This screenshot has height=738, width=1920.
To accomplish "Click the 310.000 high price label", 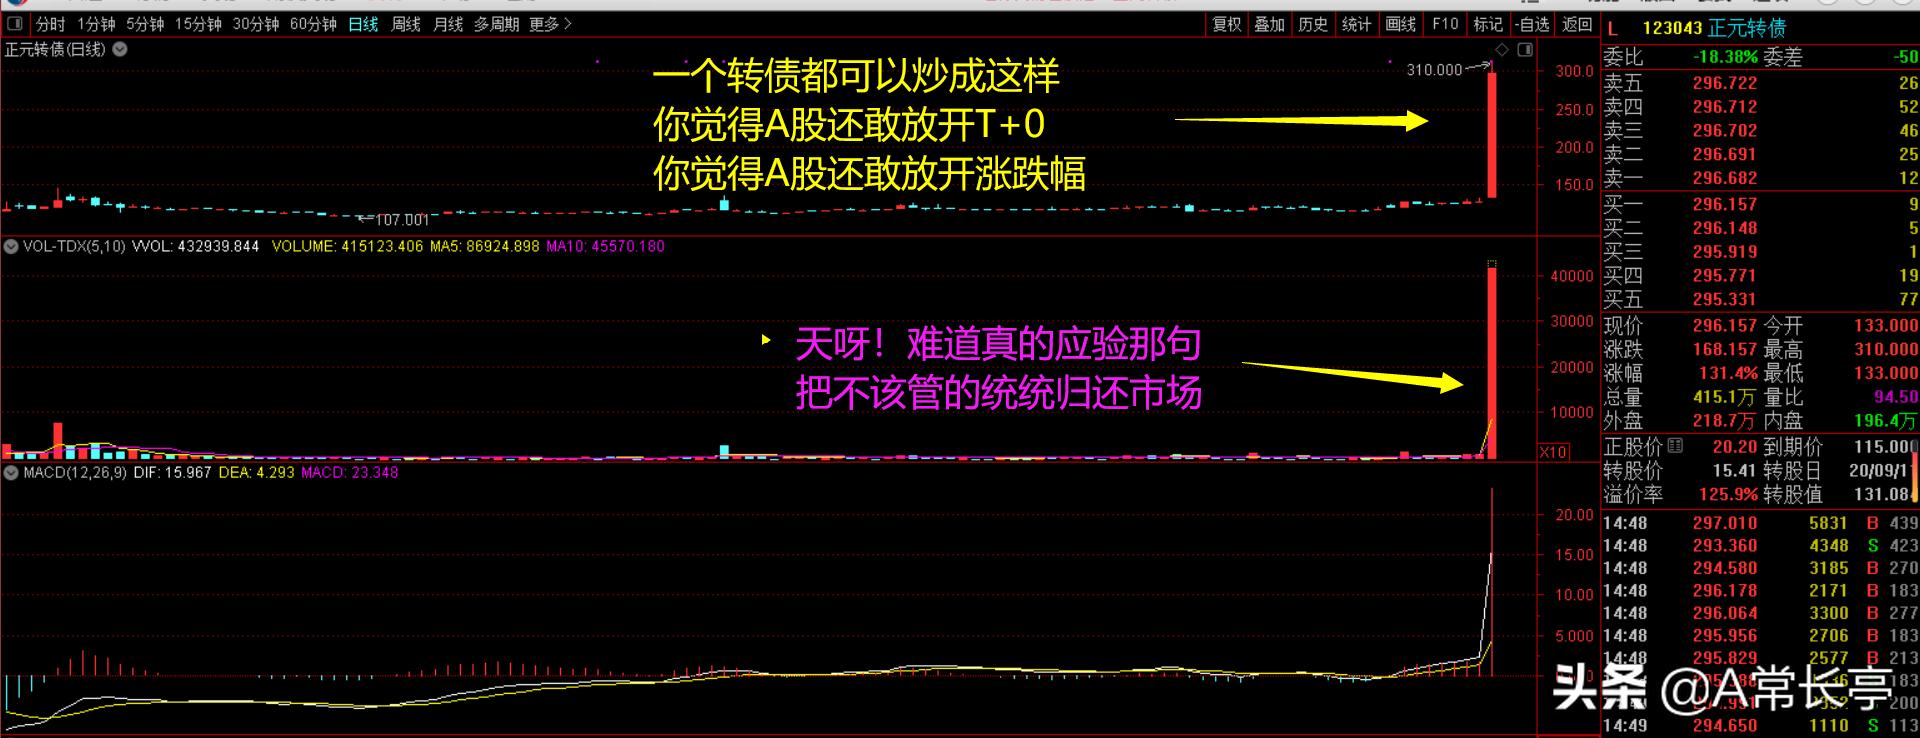I will [1434, 70].
